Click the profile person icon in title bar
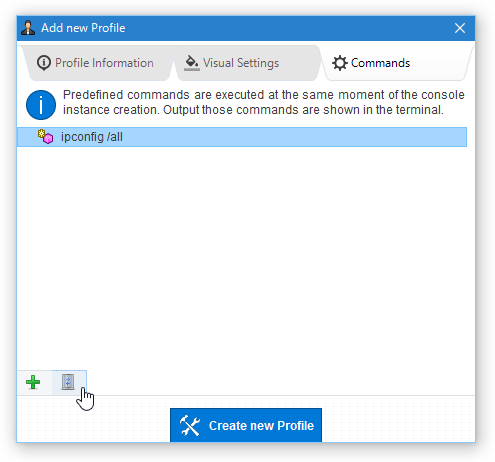495x462 pixels. tap(28, 28)
